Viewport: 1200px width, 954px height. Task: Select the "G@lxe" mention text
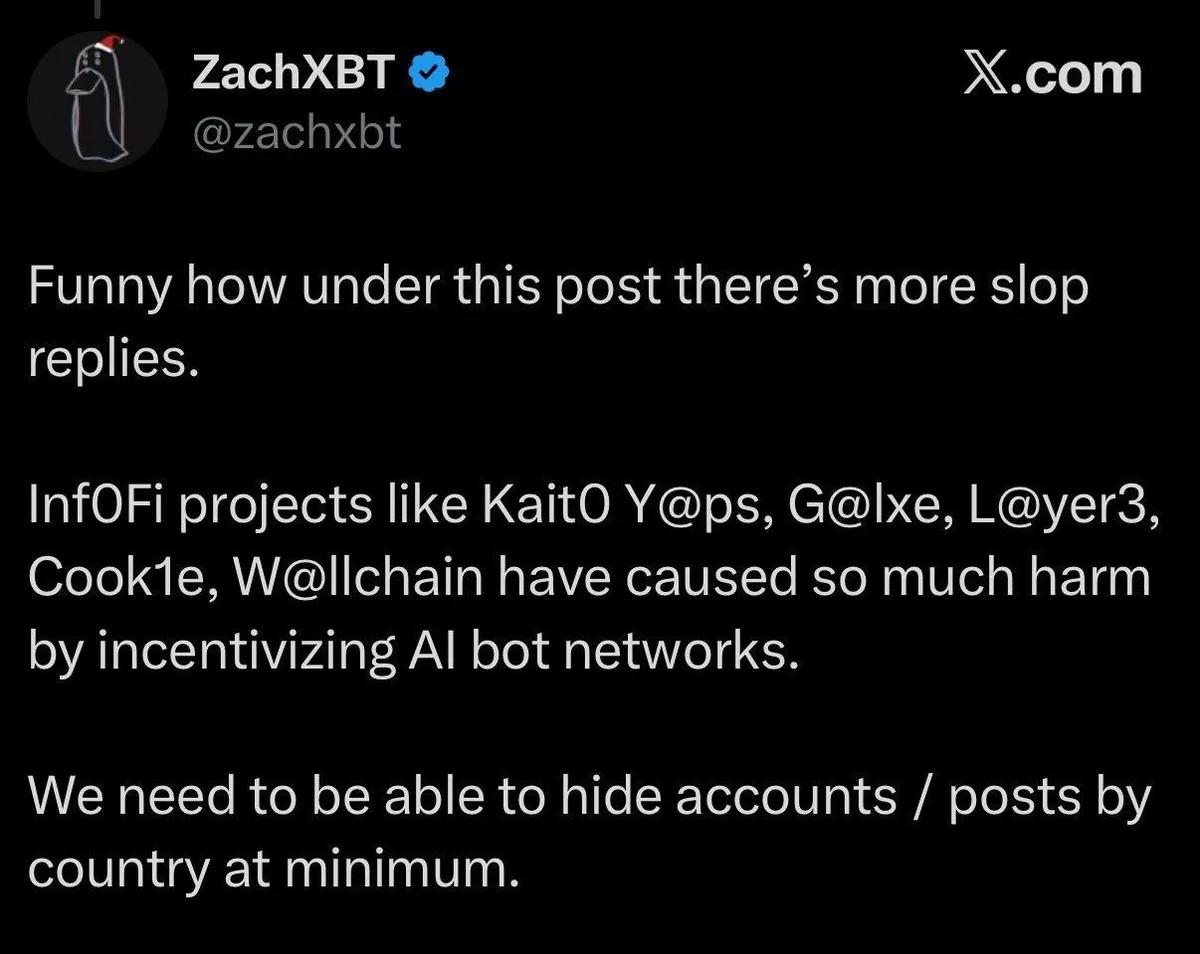point(861,506)
